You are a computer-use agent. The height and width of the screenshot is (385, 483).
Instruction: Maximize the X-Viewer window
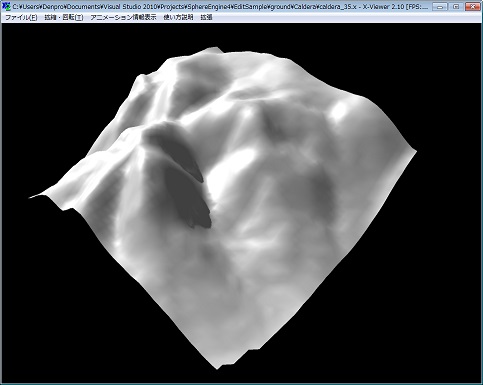tap(456, 6)
